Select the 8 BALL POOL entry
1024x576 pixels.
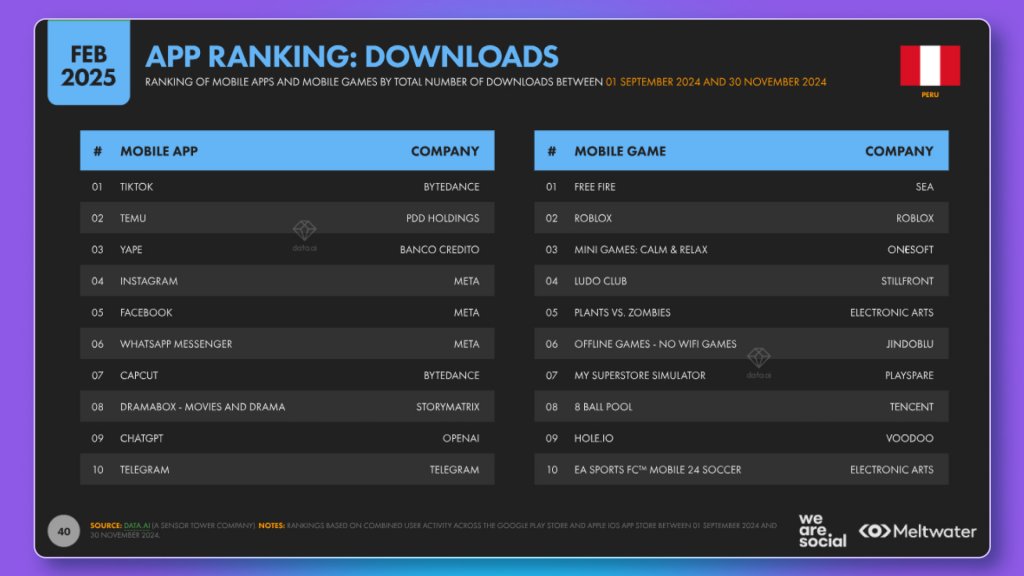tap(603, 406)
